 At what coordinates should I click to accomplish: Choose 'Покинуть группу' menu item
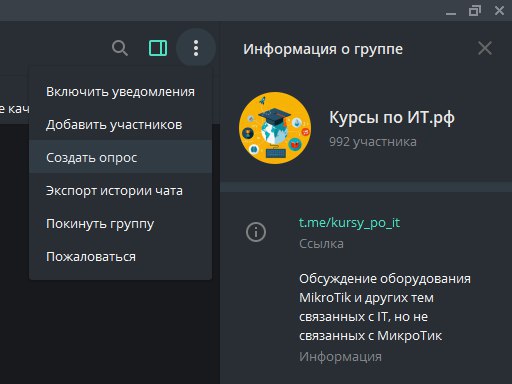click(x=120, y=224)
